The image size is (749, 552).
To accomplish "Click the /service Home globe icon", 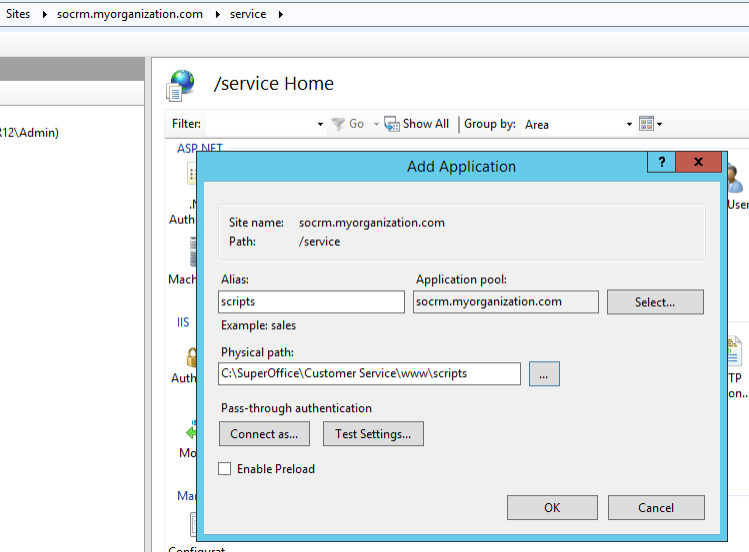I will (x=181, y=85).
